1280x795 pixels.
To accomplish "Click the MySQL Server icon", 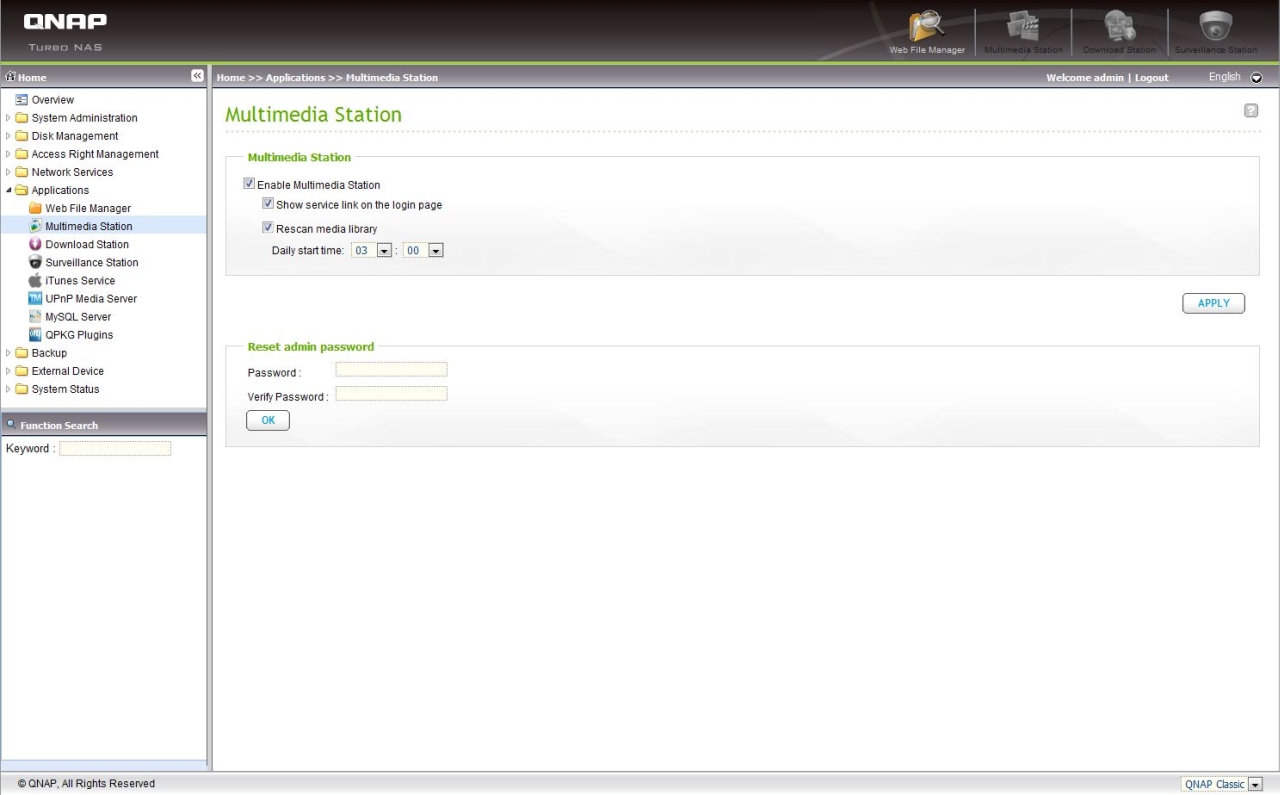I will 35,316.
